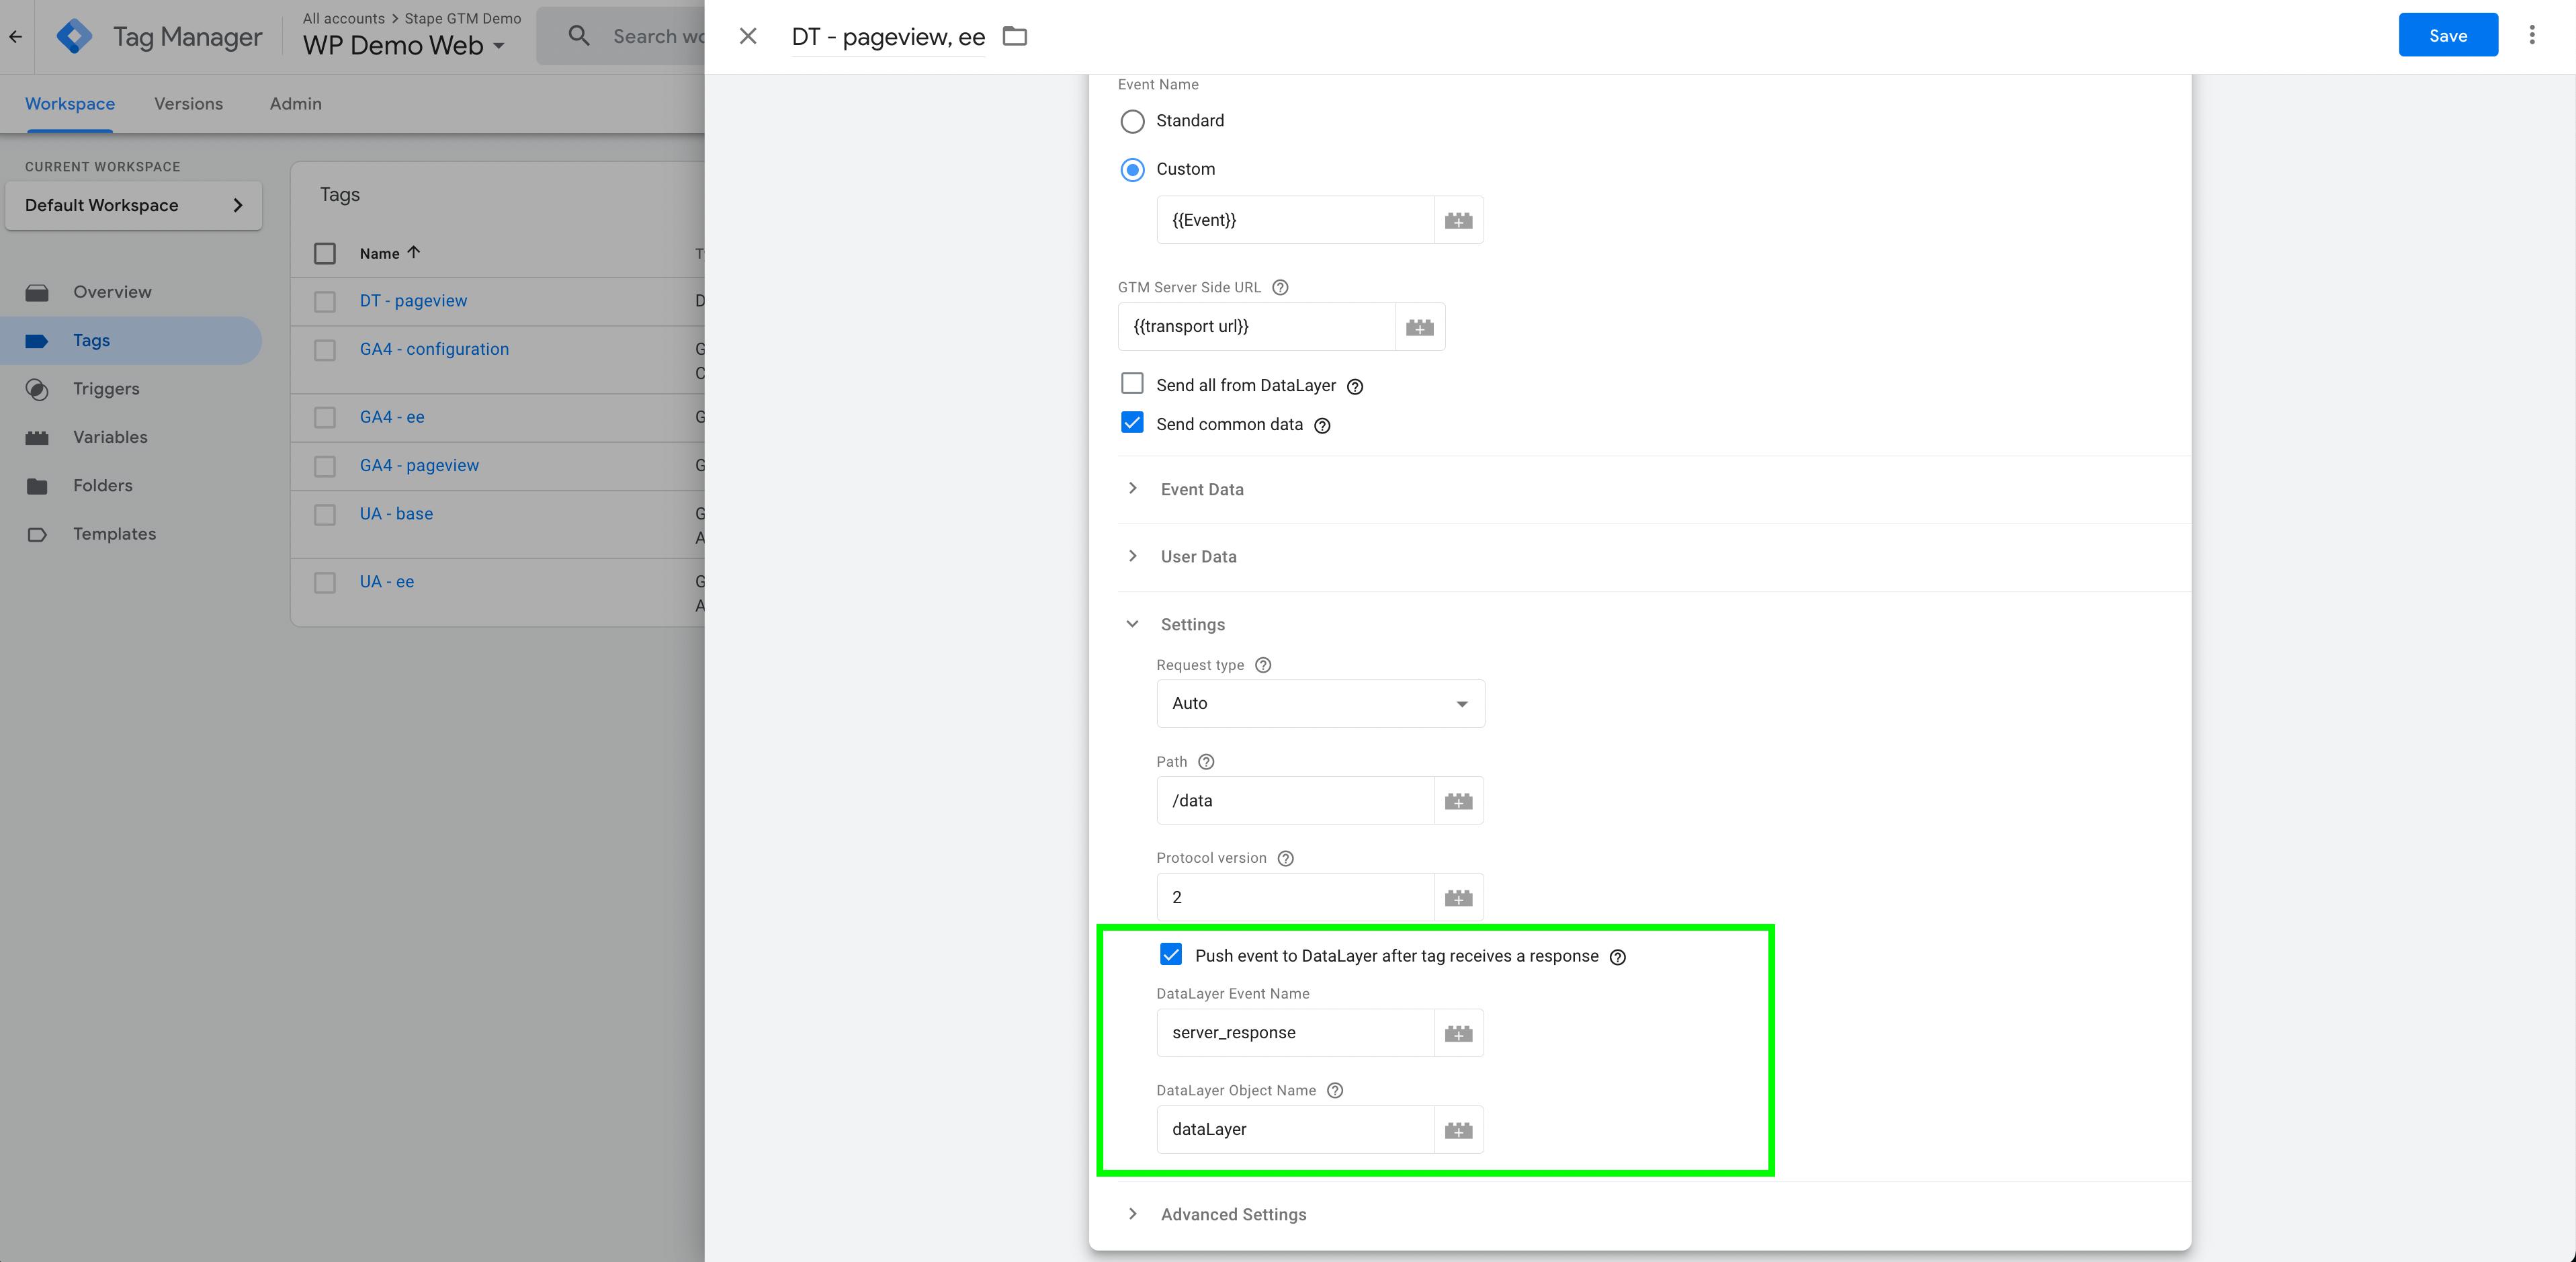
Task: Open the UA - ee tag link
Action: pyautogui.click(x=387, y=582)
